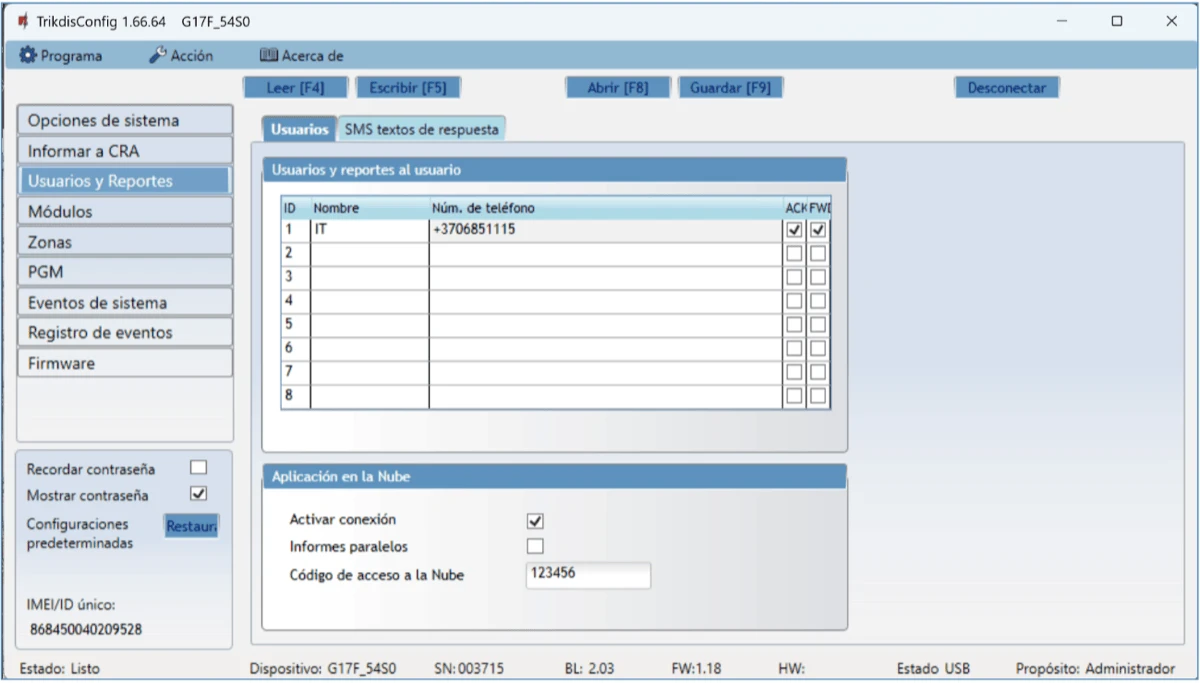Screen dimensions: 1200x683
Task: Enable Recordar contraseña checkbox
Action: click(198, 468)
